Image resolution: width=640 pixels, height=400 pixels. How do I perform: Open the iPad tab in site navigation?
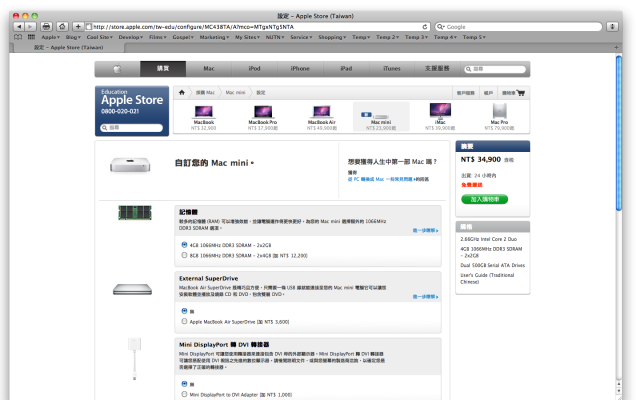point(346,69)
